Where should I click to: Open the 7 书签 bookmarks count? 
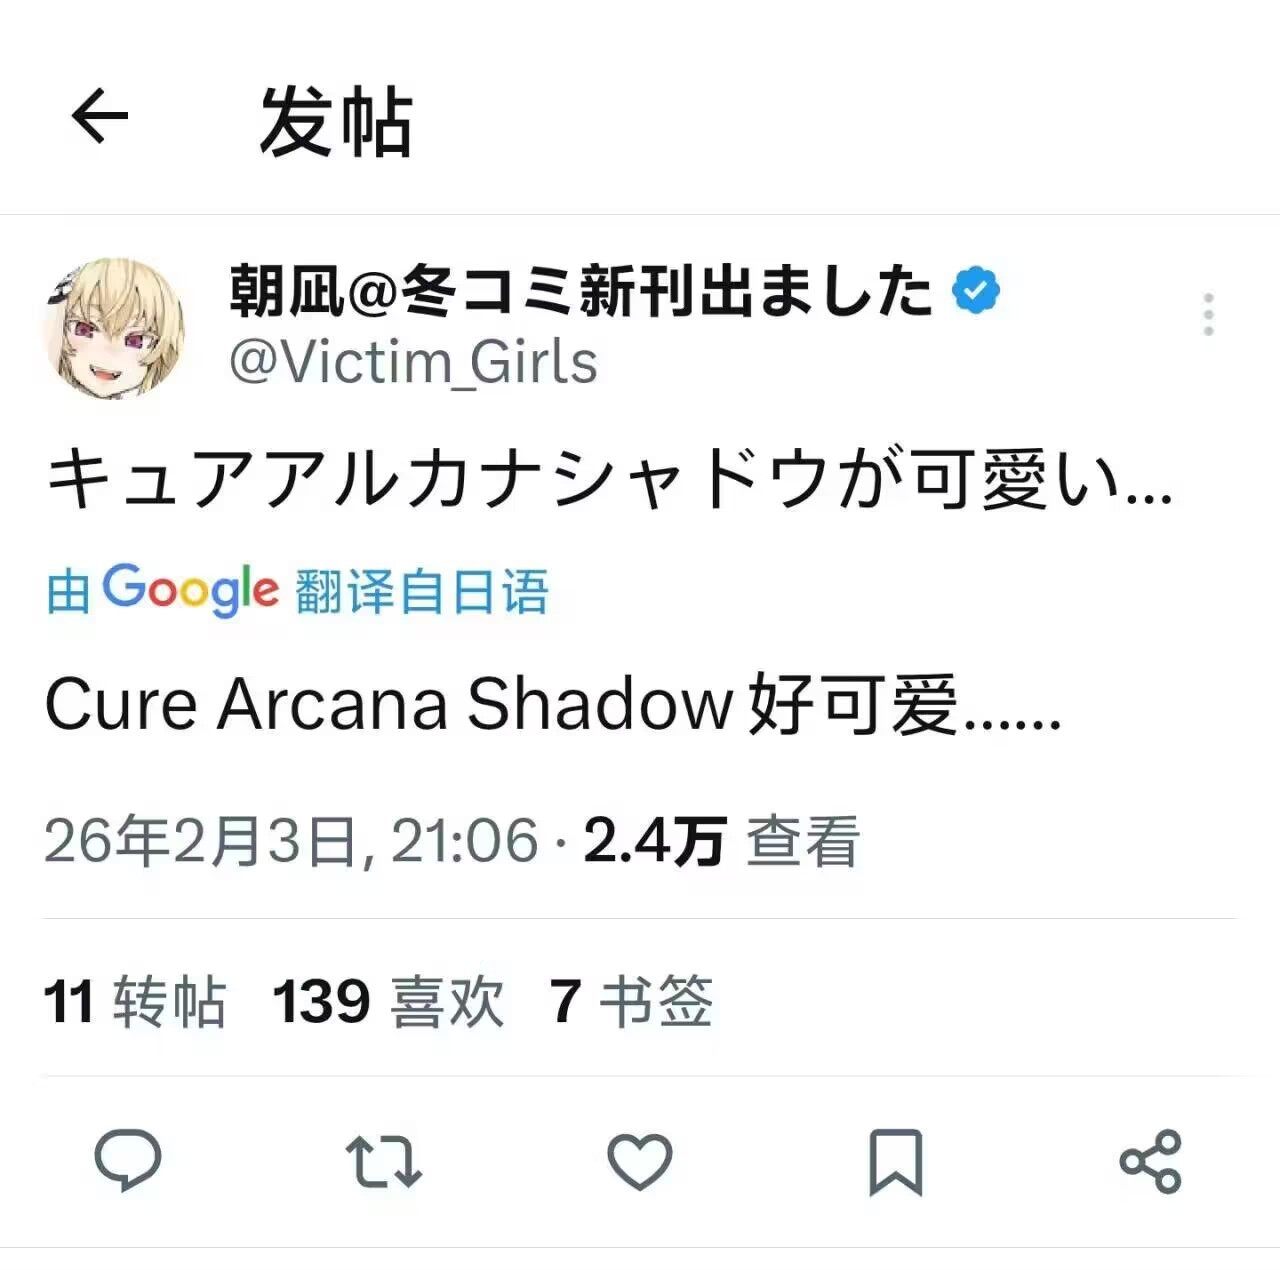(x=631, y=1001)
